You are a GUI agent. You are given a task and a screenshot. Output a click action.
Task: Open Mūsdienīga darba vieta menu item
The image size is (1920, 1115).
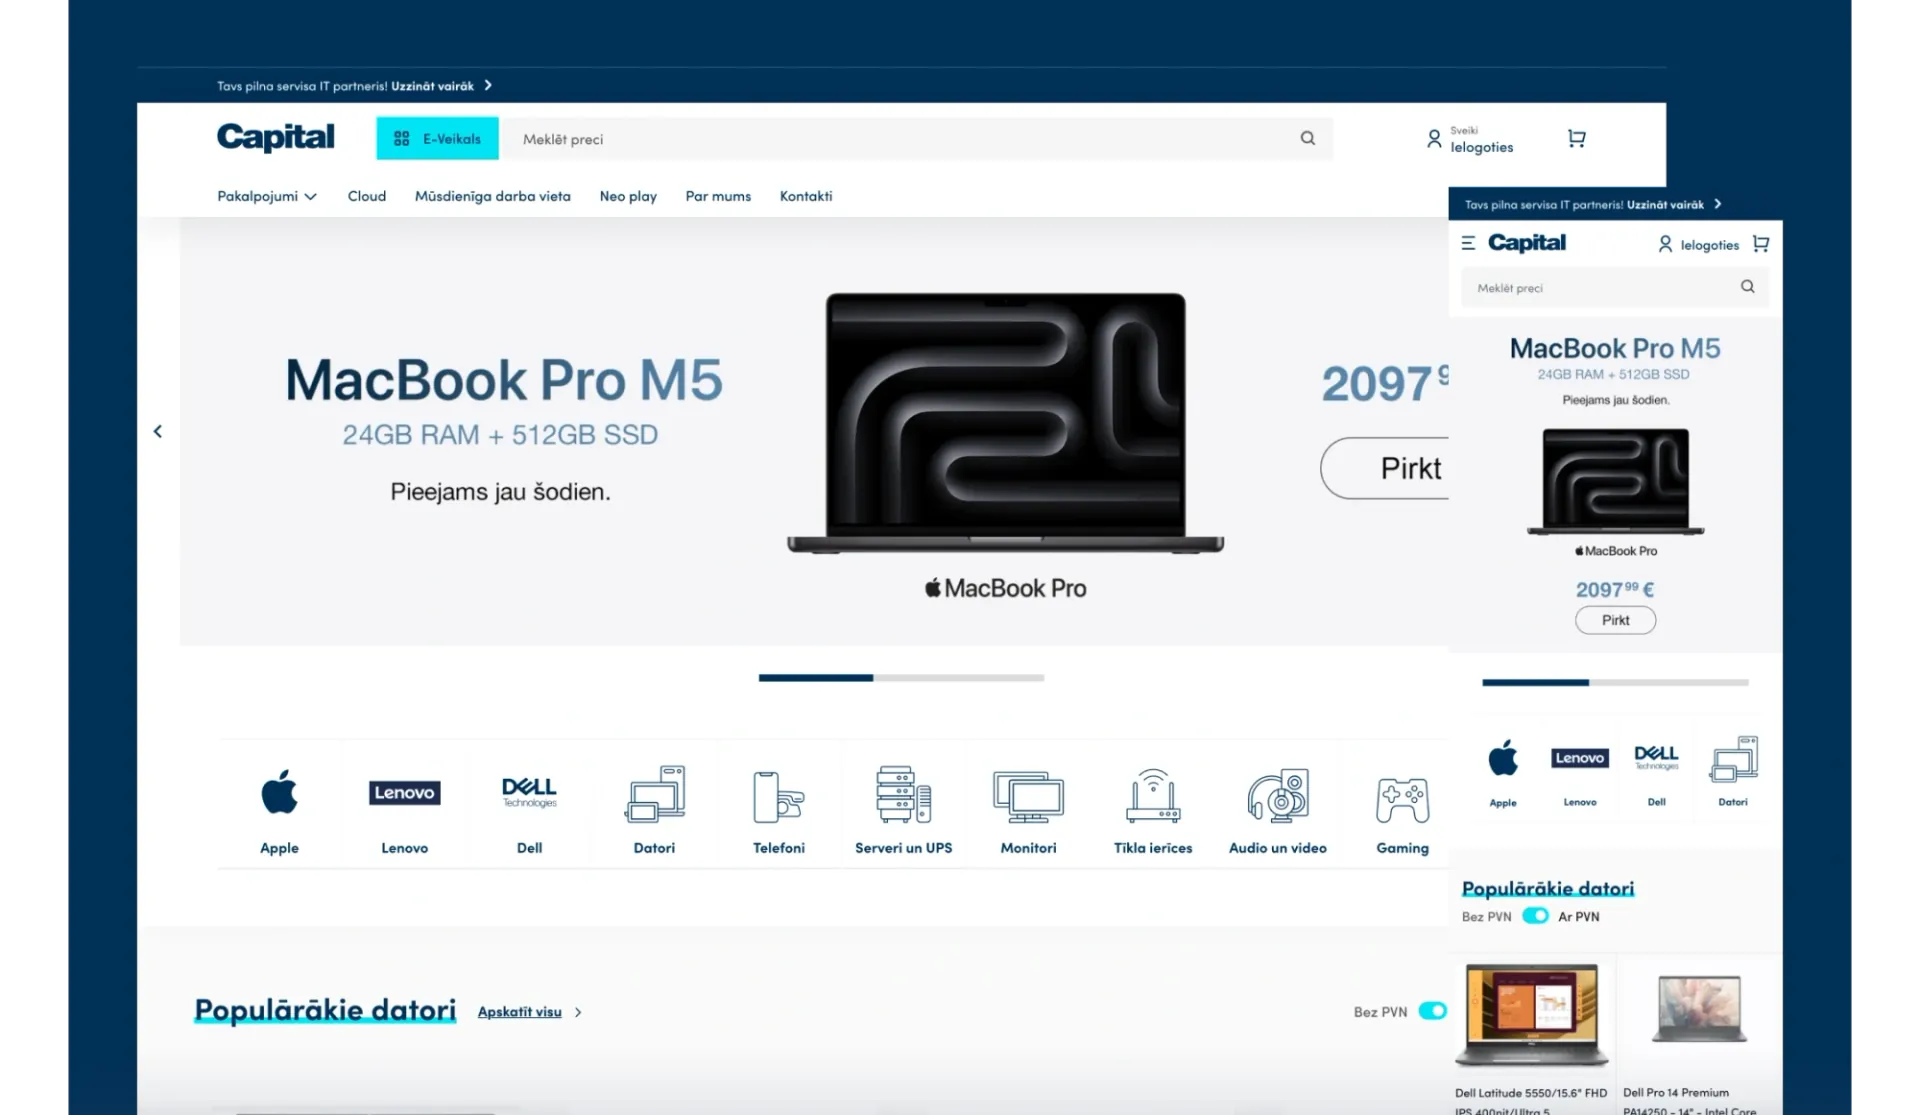pyautogui.click(x=492, y=196)
